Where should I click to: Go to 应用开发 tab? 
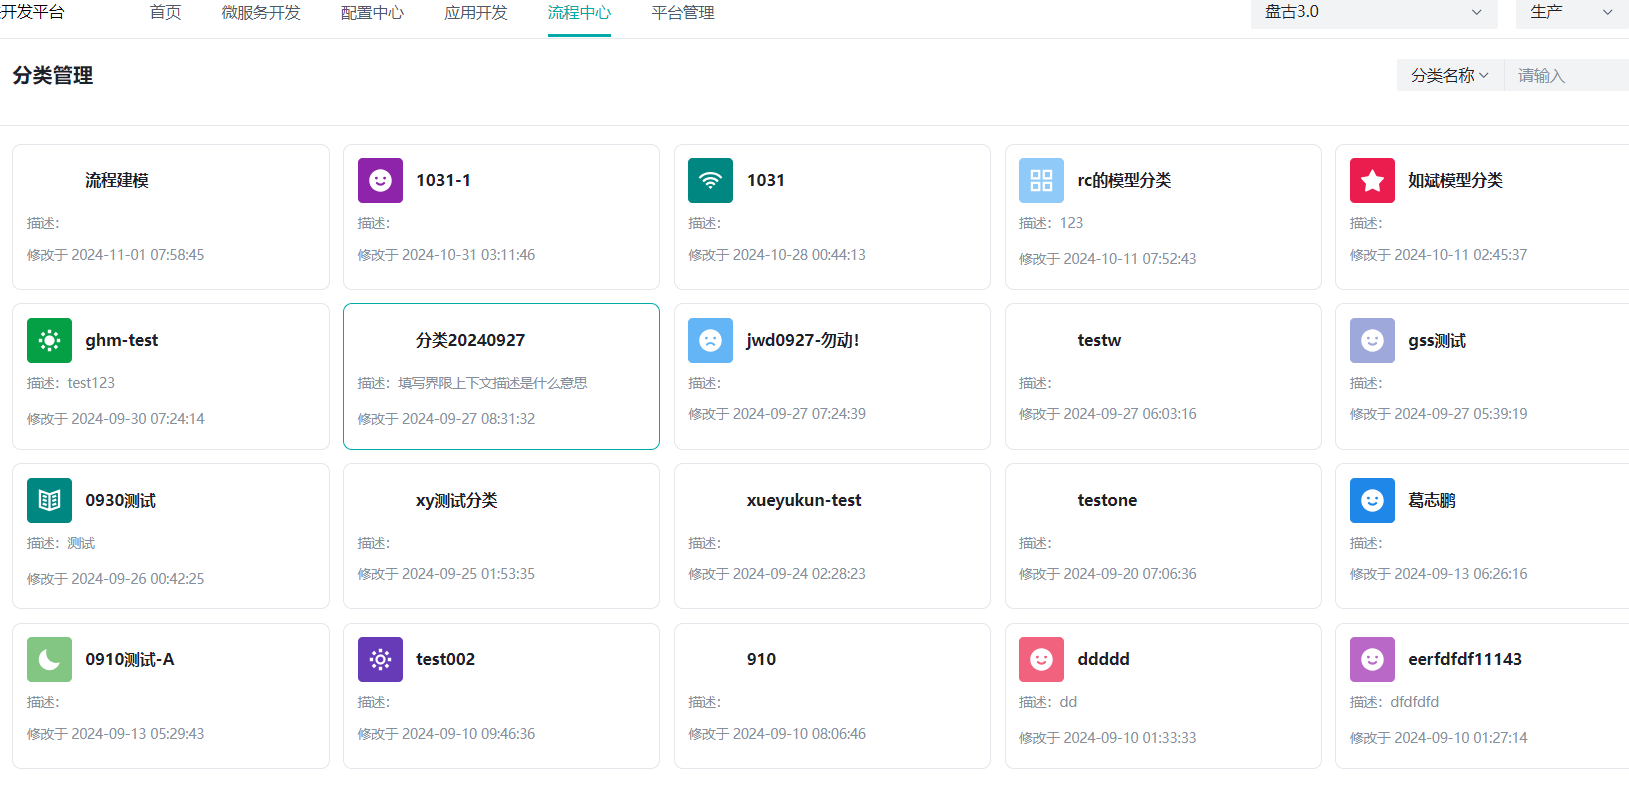(476, 13)
